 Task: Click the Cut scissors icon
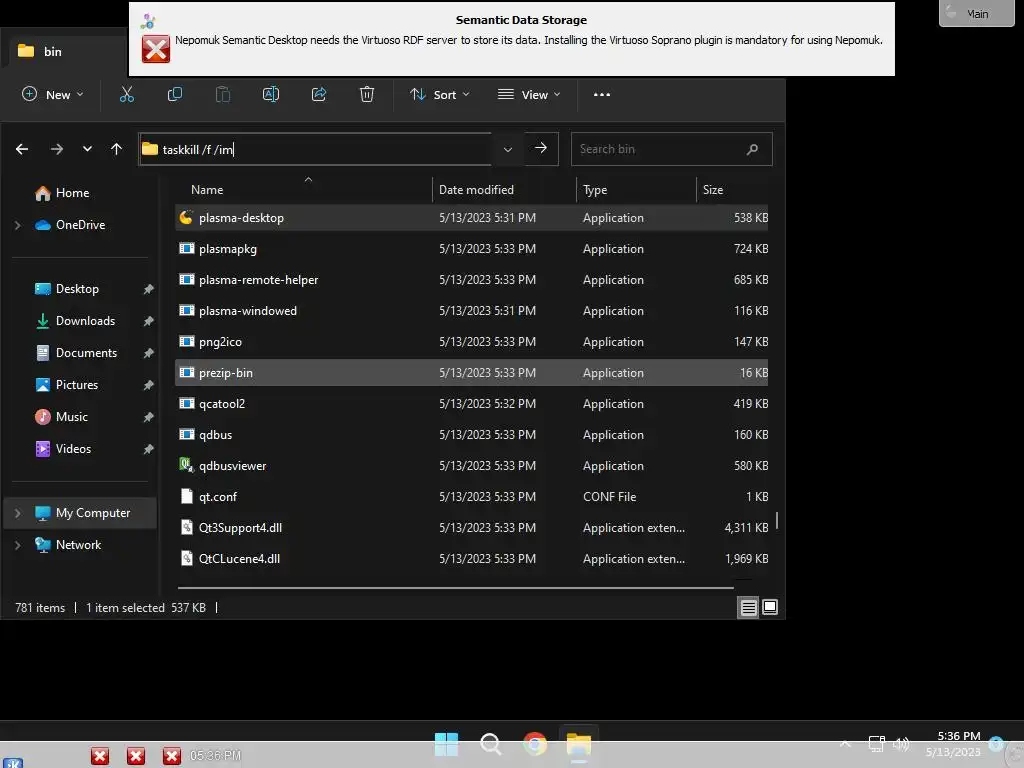pos(127,95)
